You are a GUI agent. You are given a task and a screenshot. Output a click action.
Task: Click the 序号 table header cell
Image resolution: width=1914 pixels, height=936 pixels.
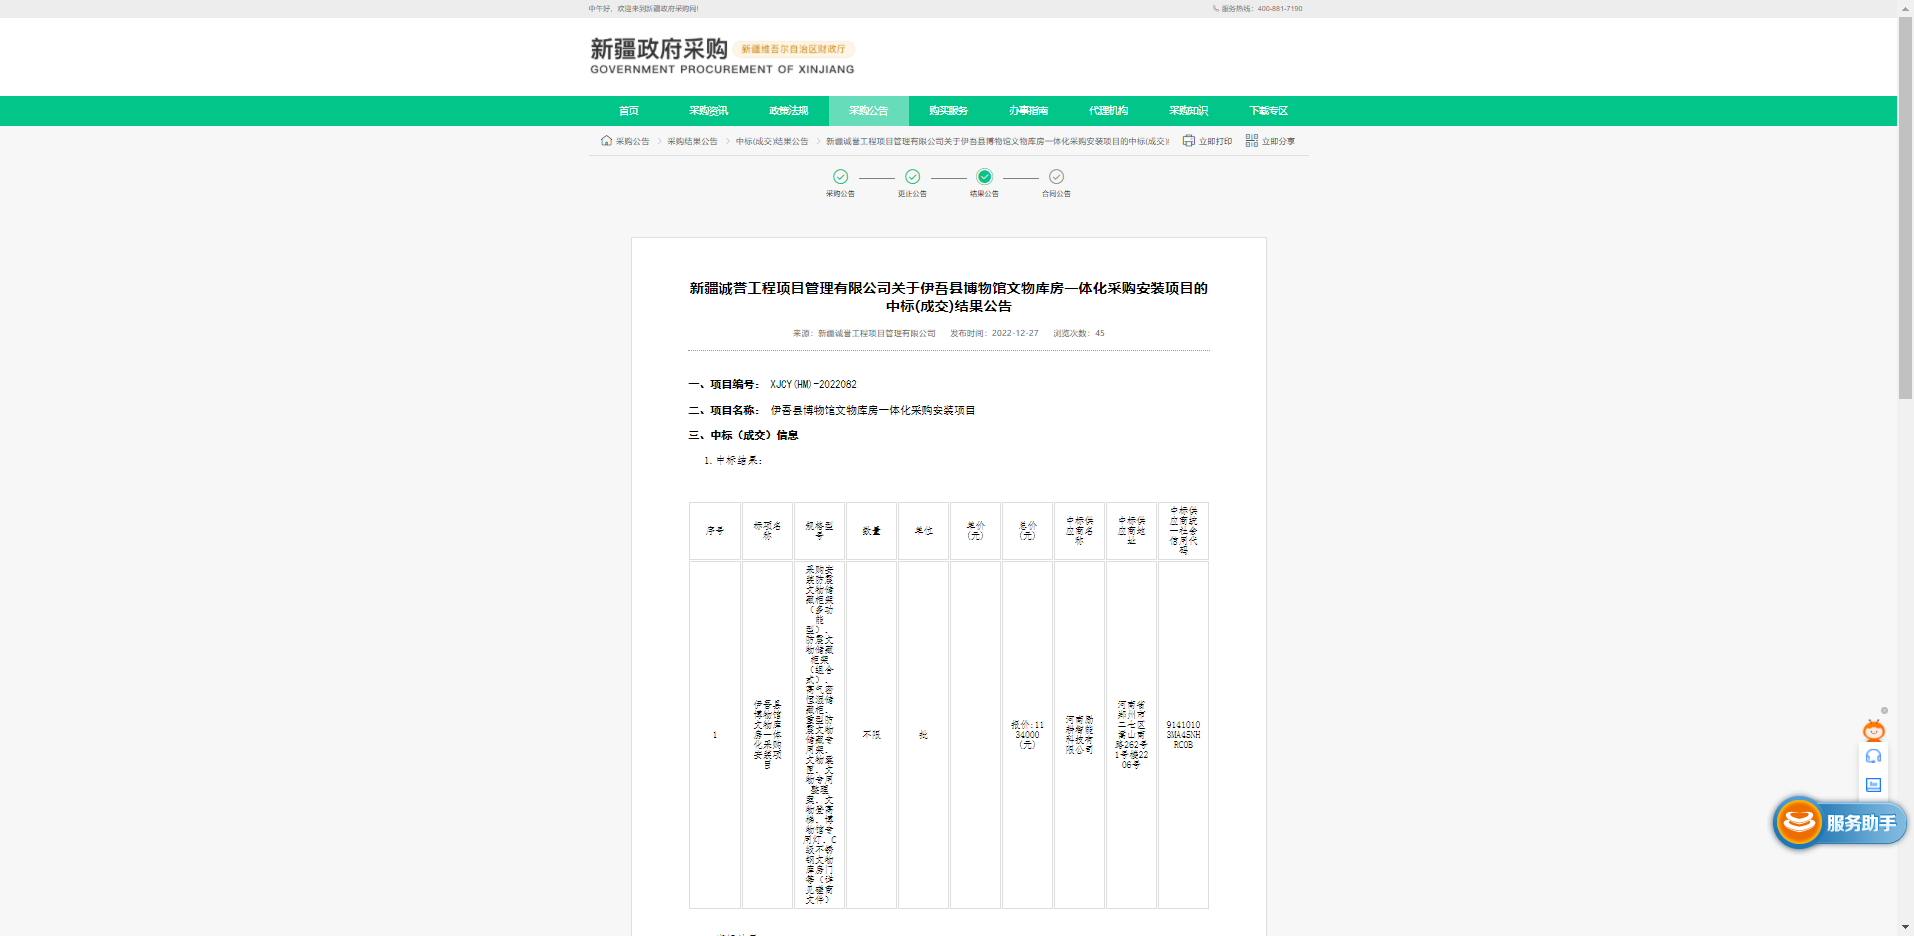(x=715, y=531)
